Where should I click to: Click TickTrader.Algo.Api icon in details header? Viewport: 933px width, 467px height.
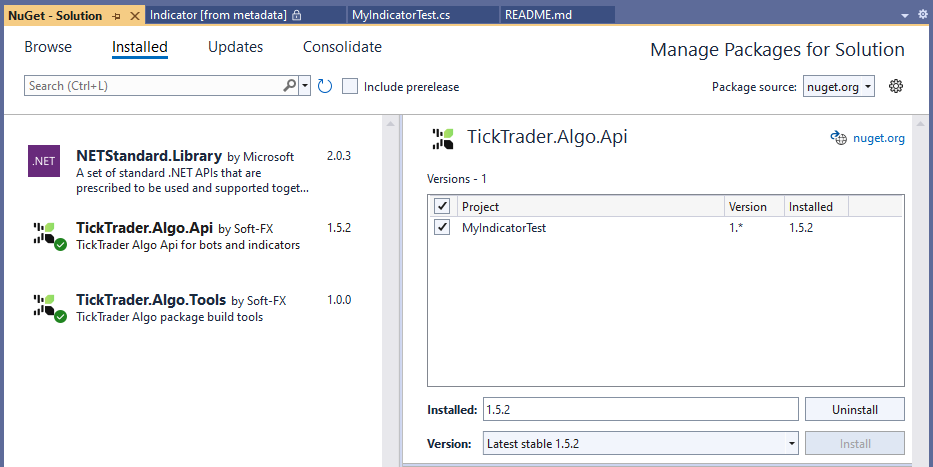point(443,138)
